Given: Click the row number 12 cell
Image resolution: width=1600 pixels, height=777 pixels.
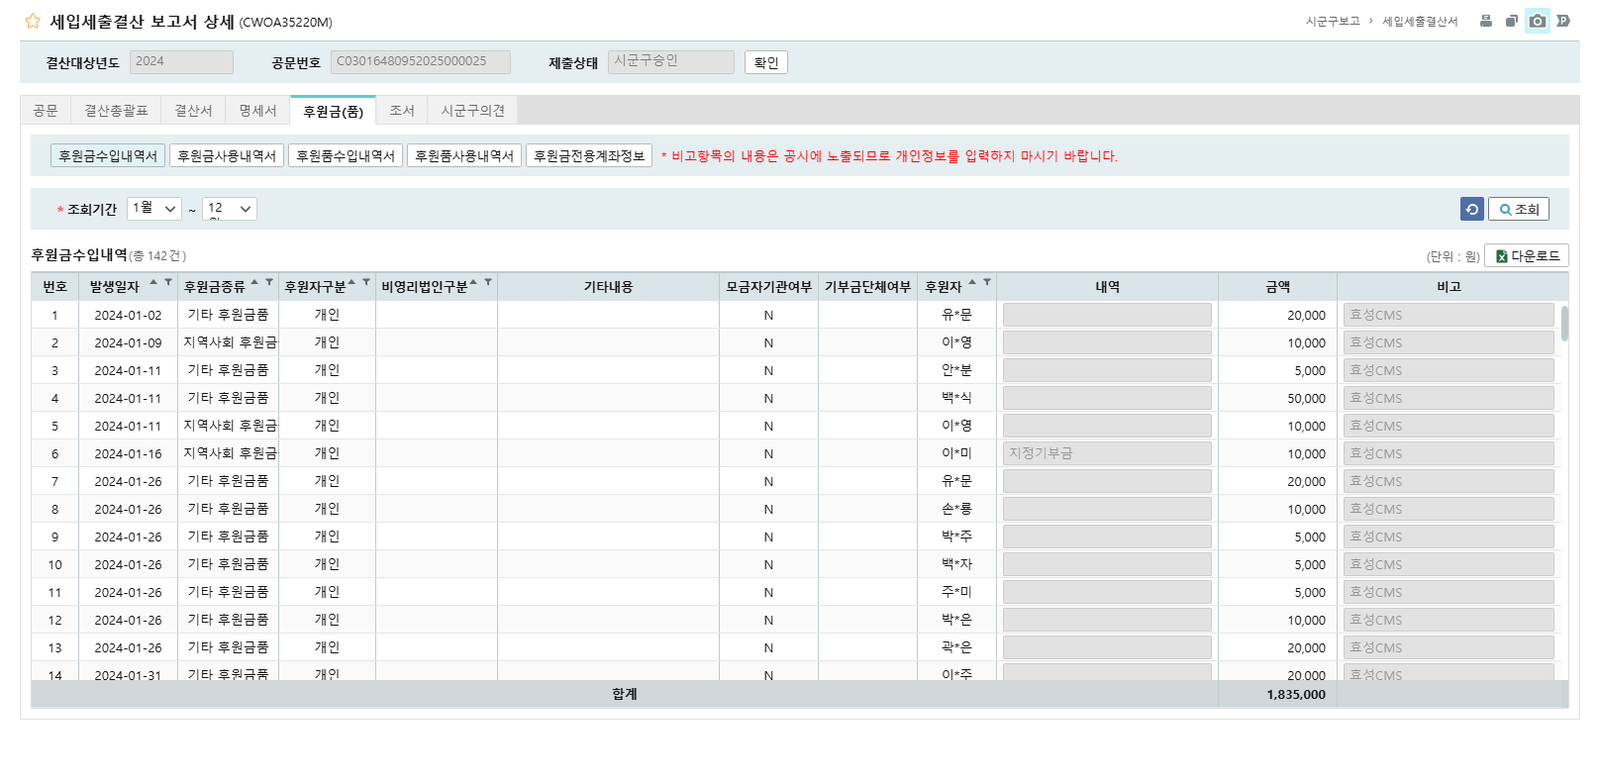Looking at the screenshot, I should pyautogui.click(x=55, y=620).
